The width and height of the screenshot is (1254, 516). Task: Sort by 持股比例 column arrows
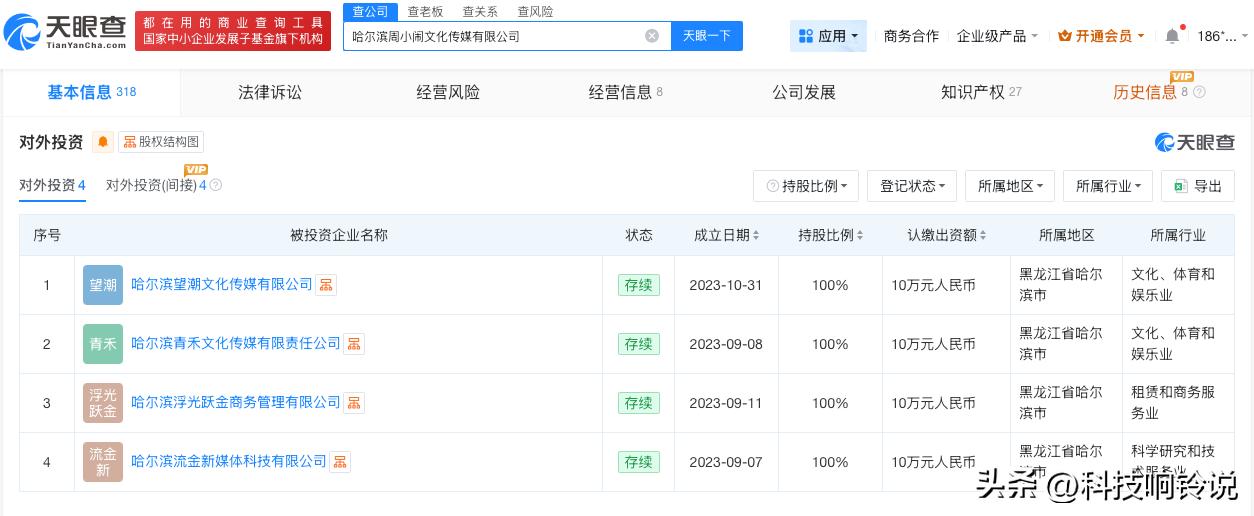click(x=859, y=236)
